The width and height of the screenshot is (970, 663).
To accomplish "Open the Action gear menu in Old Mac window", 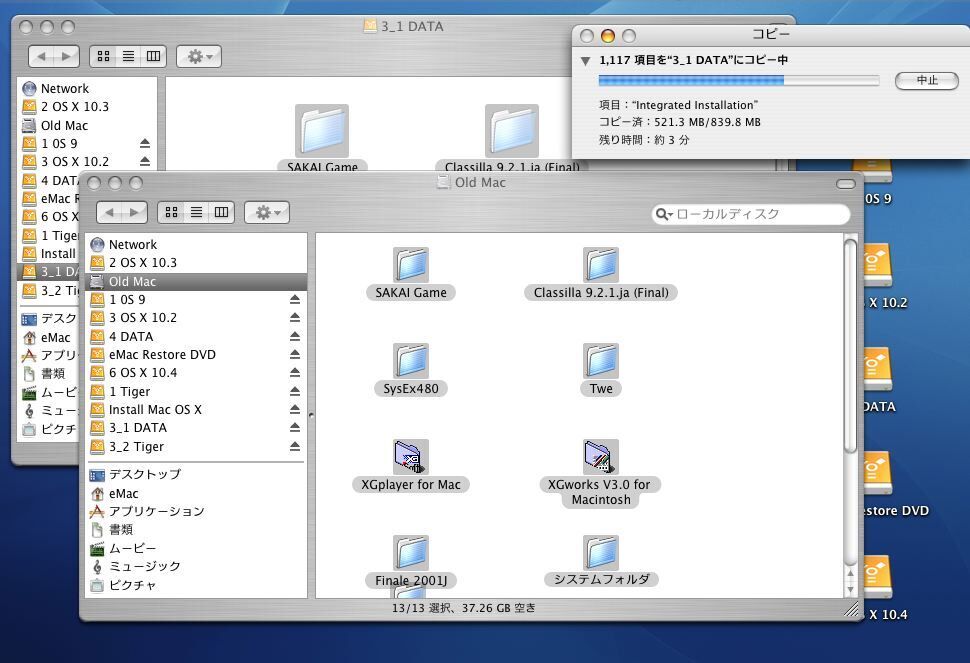I will pyautogui.click(x=266, y=212).
